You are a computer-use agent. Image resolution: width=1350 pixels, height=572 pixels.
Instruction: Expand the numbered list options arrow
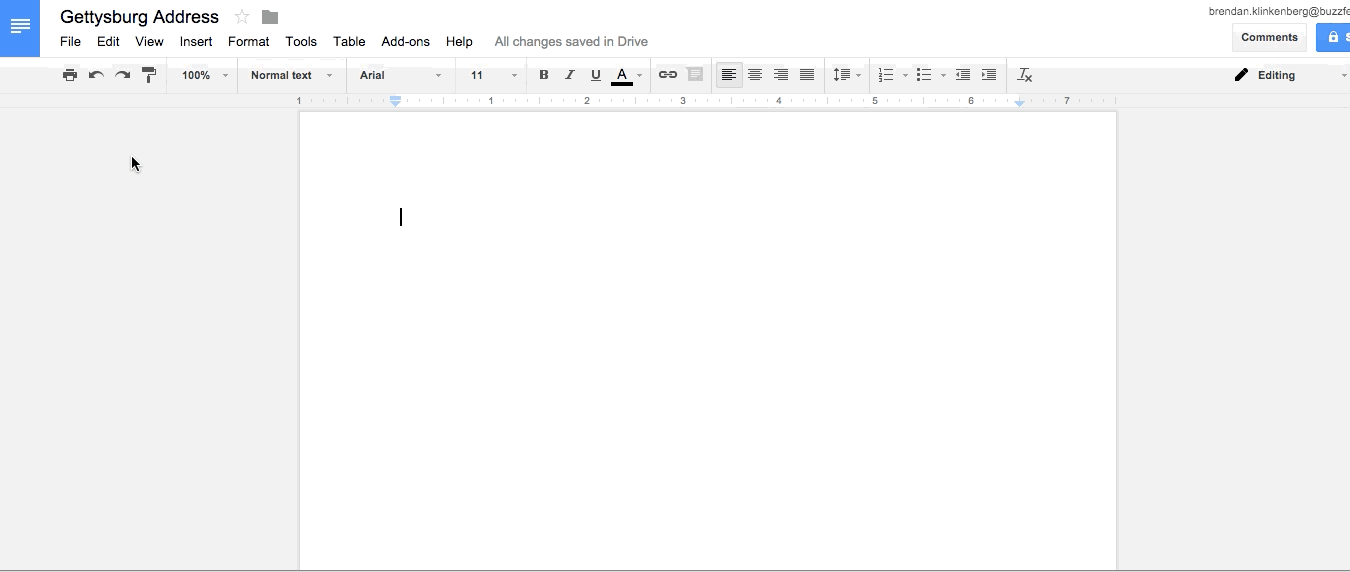(x=905, y=76)
